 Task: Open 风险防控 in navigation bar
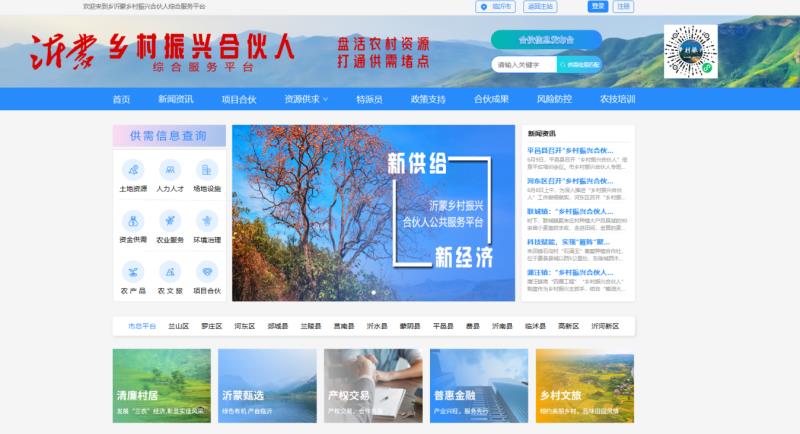click(554, 99)
